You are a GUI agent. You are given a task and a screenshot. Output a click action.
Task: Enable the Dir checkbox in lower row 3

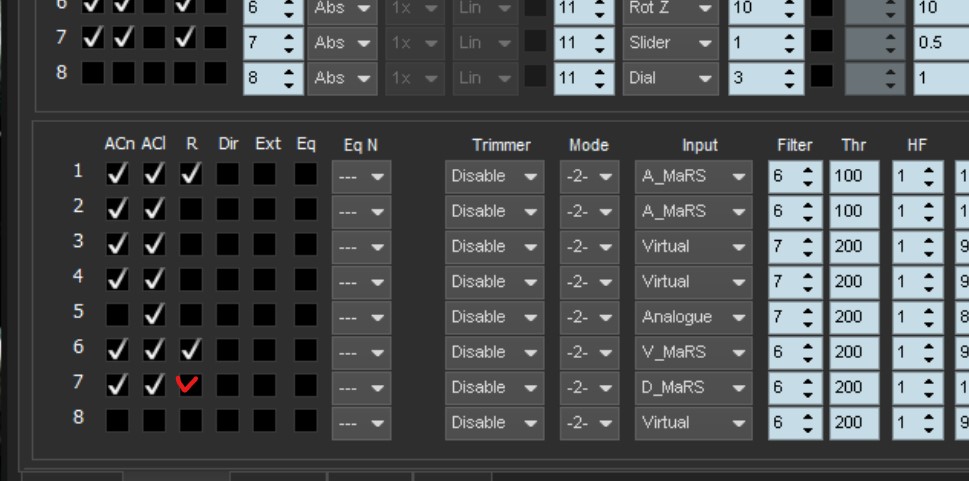pos(228,246)
